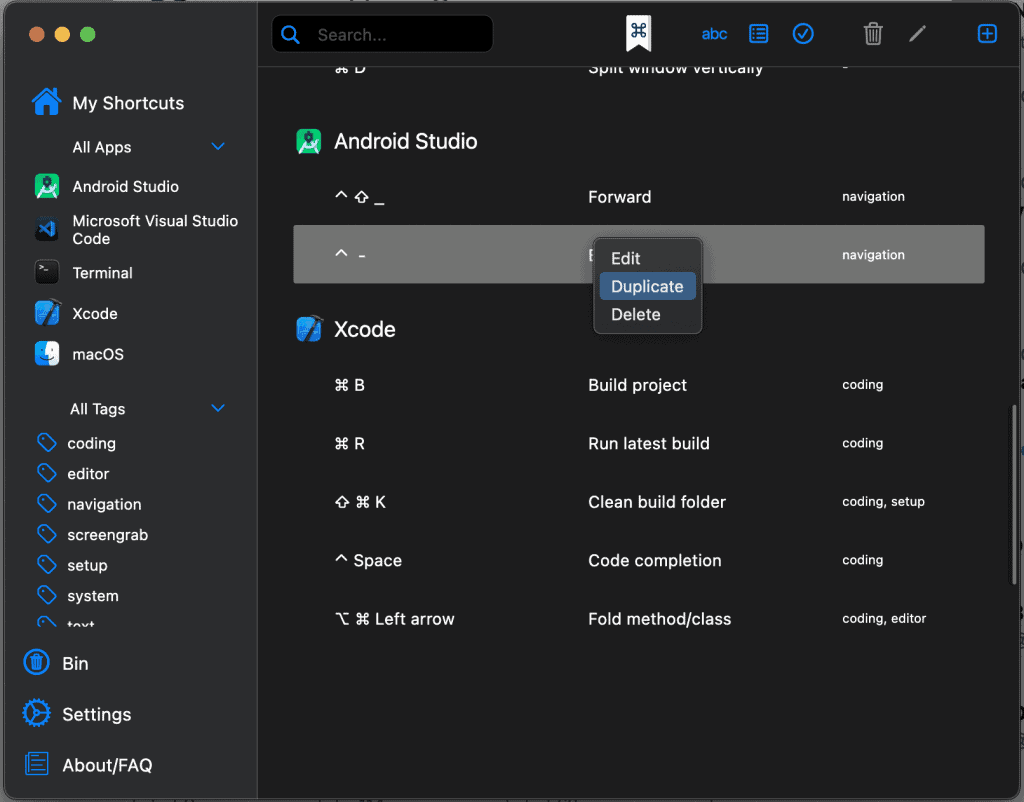Click the ⌘ B key combination
The height and width of the screenshot is (802, 1024).
coord(349,385)
